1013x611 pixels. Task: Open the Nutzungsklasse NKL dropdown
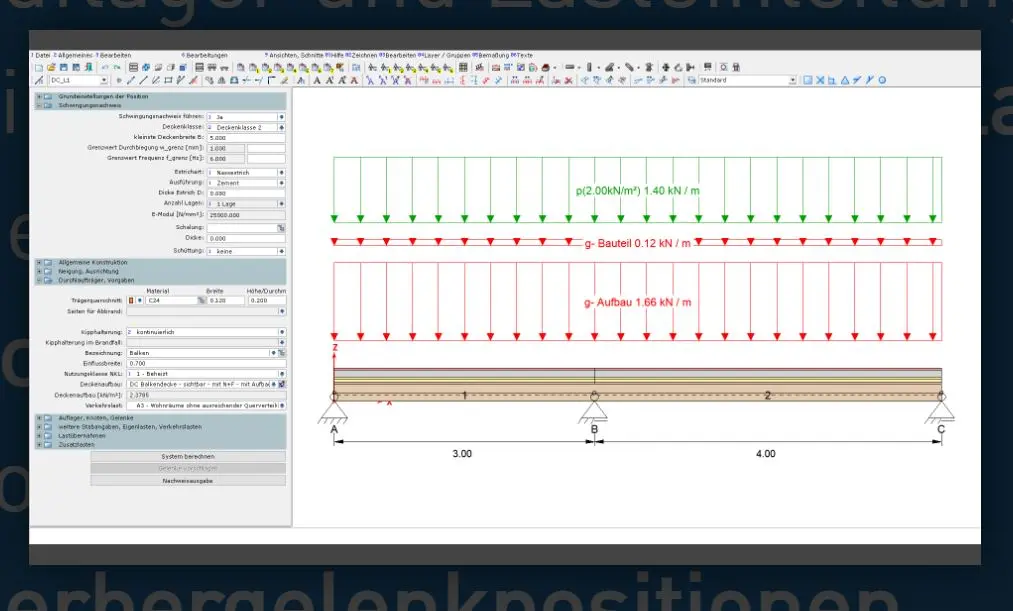click(x=282, y=374)
